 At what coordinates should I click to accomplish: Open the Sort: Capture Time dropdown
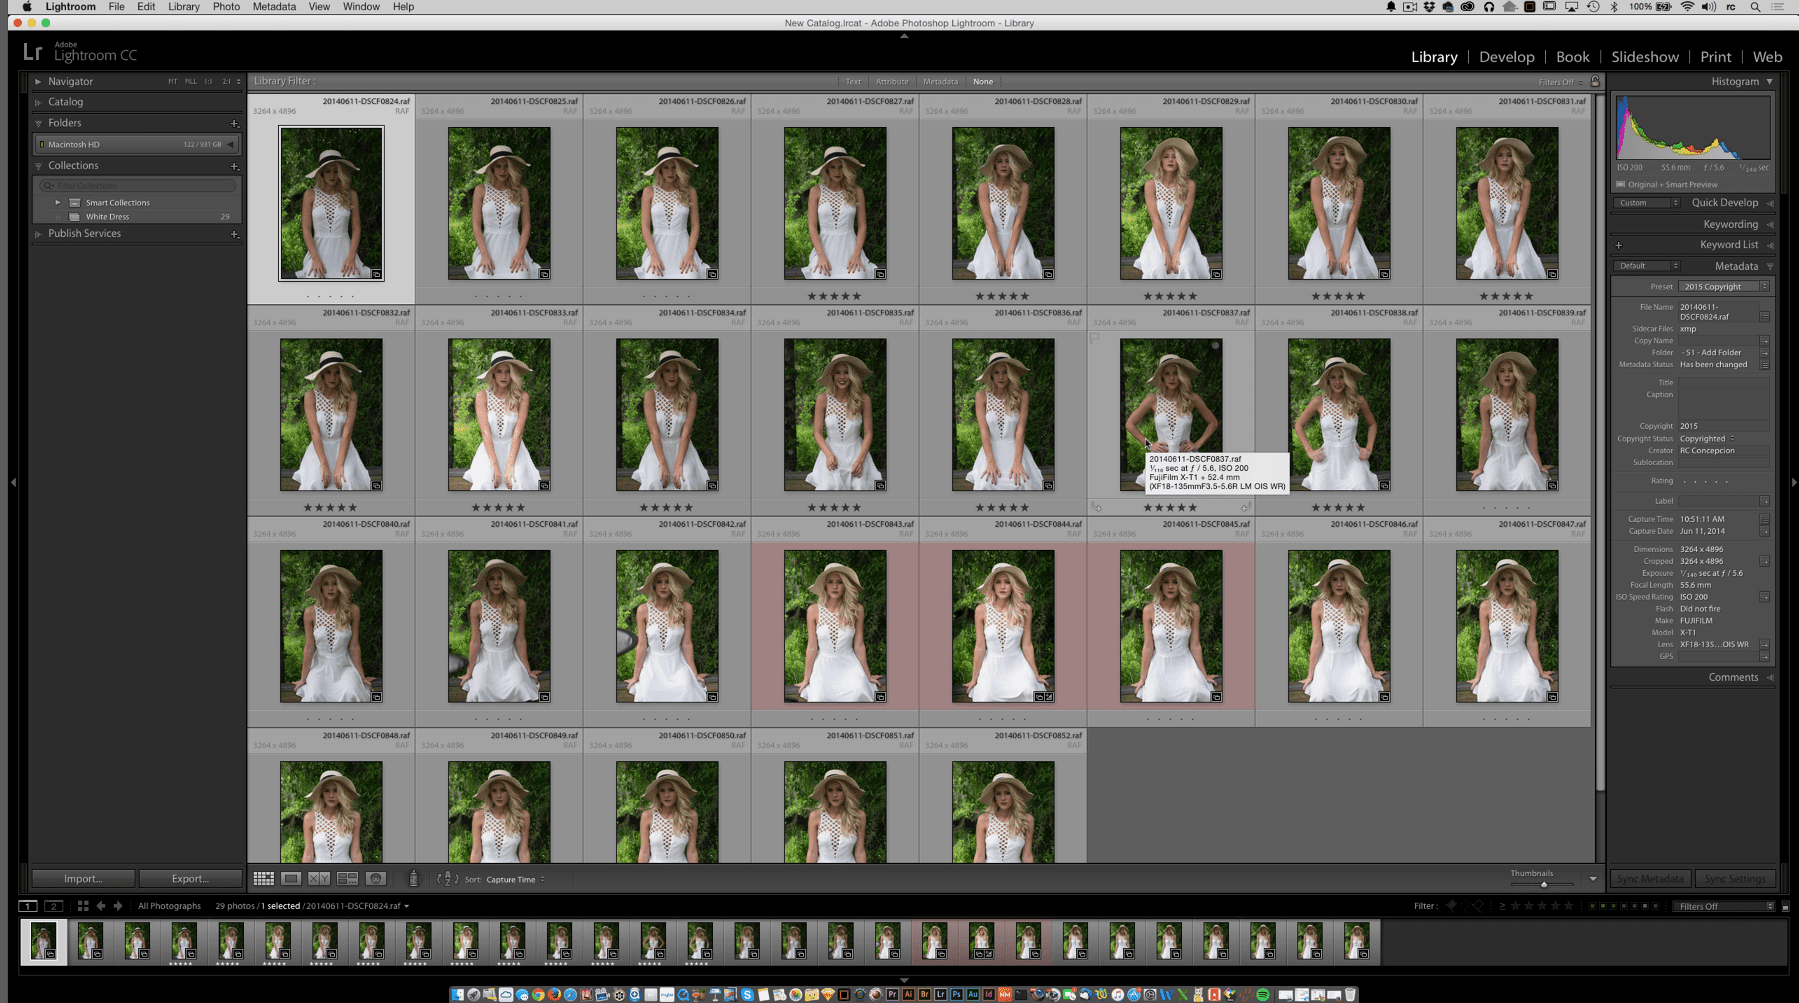[x=513, y=879]
